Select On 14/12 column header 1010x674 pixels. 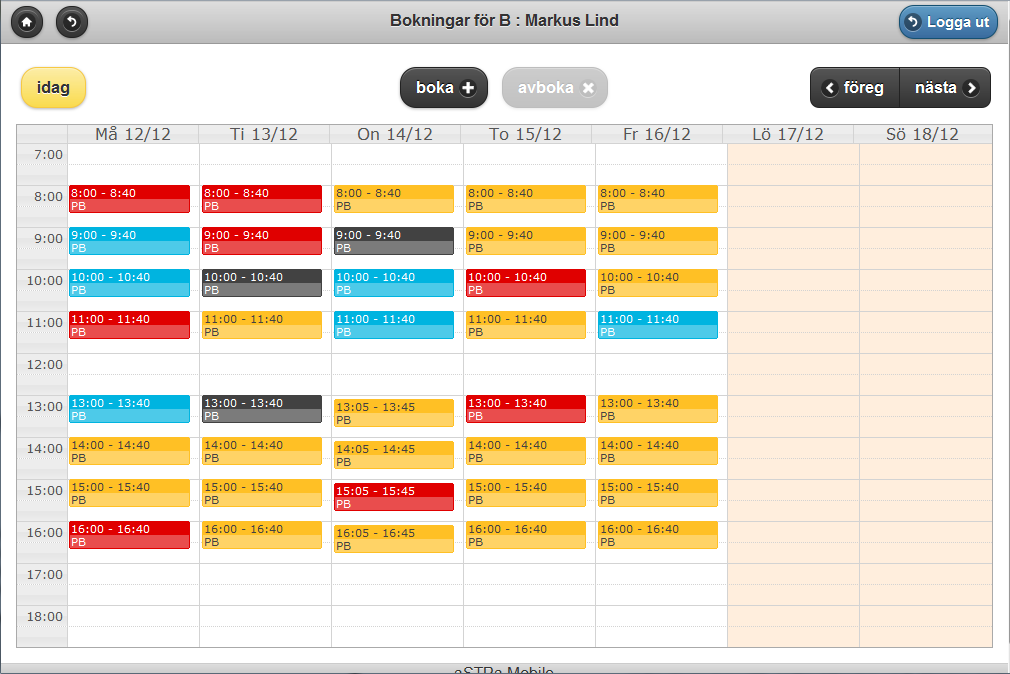395,134
